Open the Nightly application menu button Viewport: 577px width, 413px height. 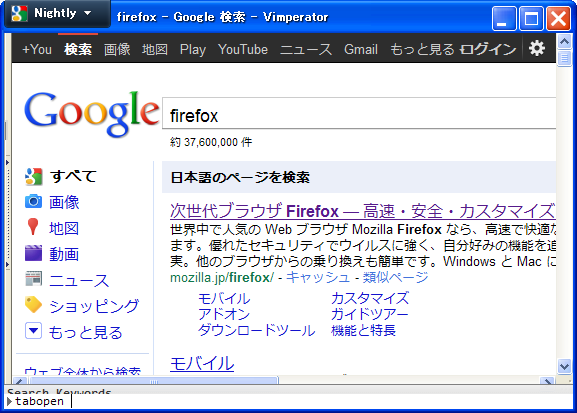pos(57,14)
